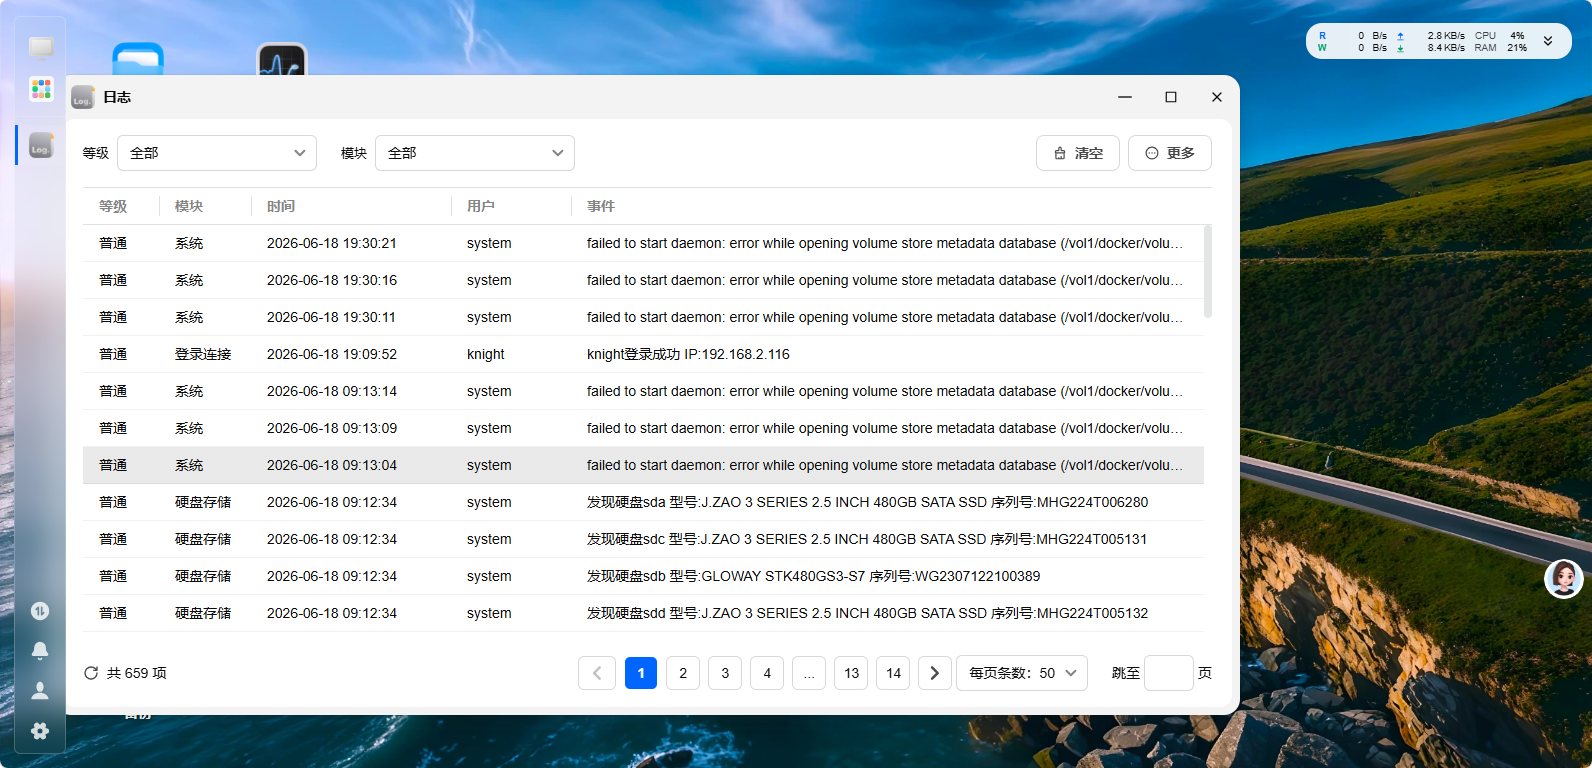Open the app grid launcher icon
This screenshot has height=768, width=1592.
point(41,89)
